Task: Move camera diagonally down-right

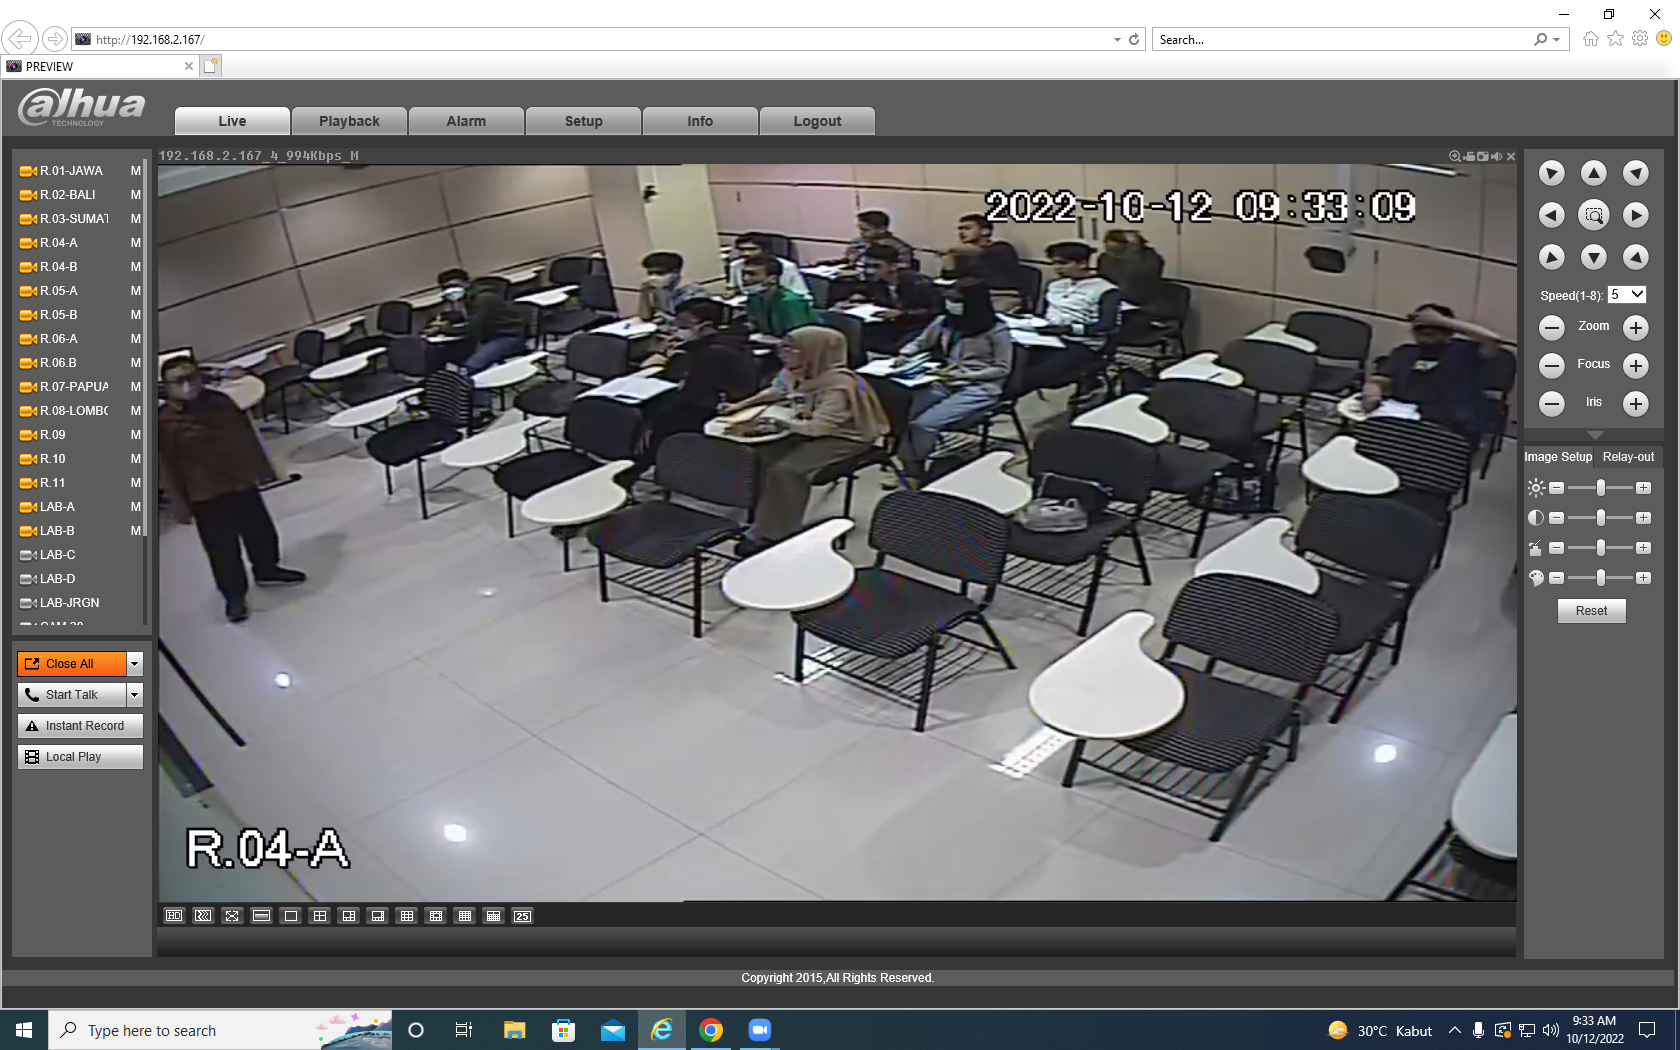Action: [x=1635, y=257]
